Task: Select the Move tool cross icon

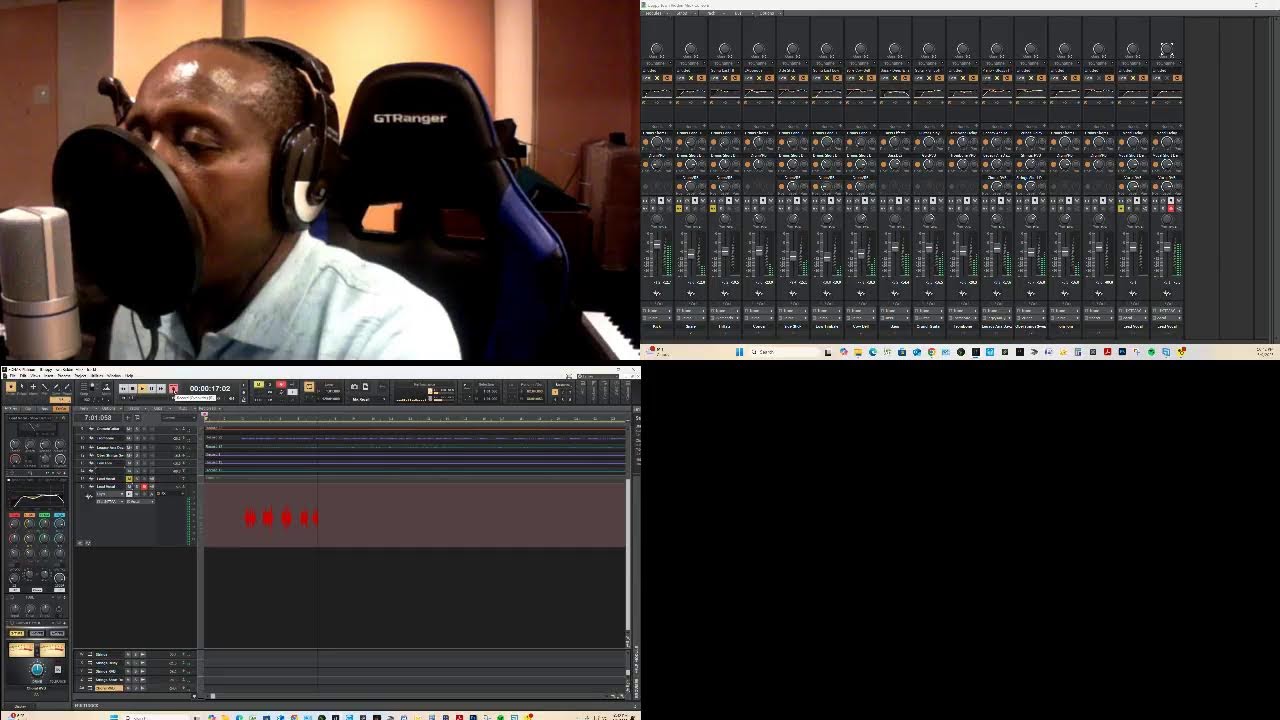Action: click(x=33, y=387)
